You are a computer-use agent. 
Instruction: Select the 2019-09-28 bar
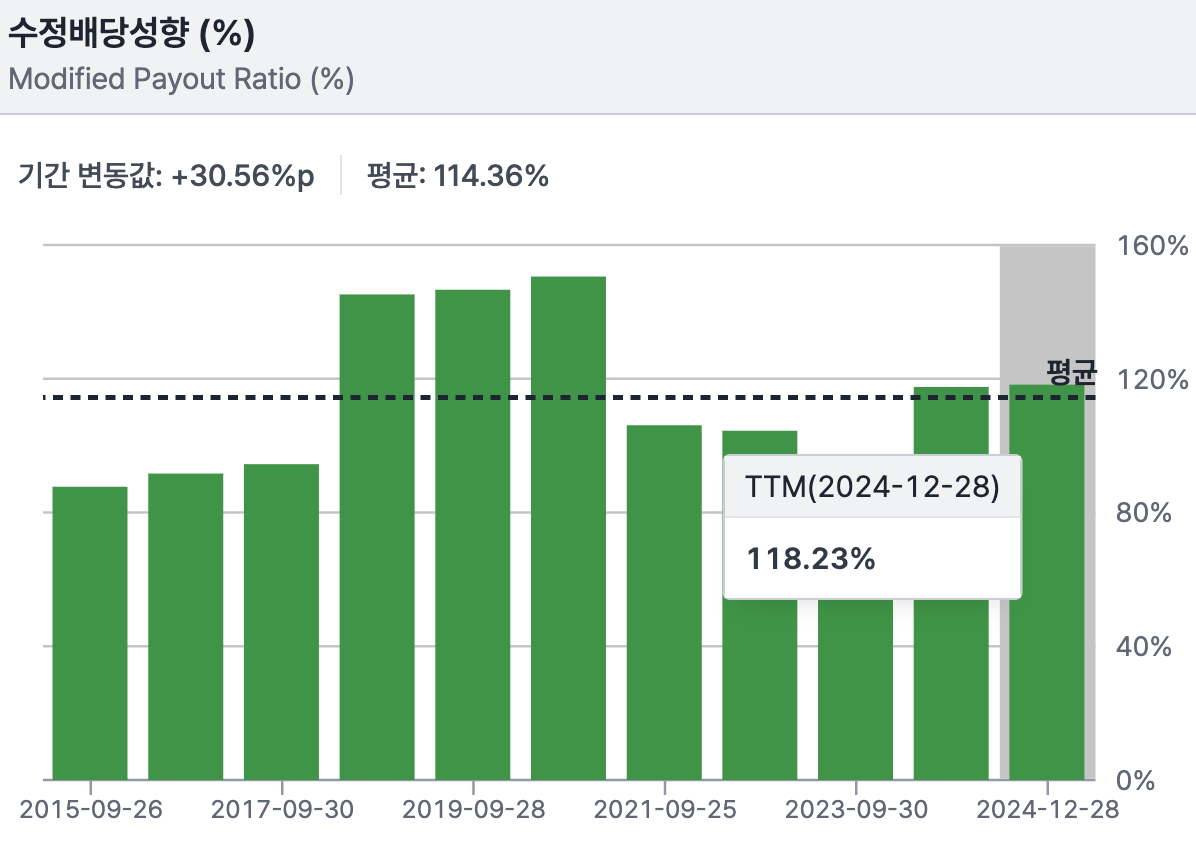coord(473,534)
